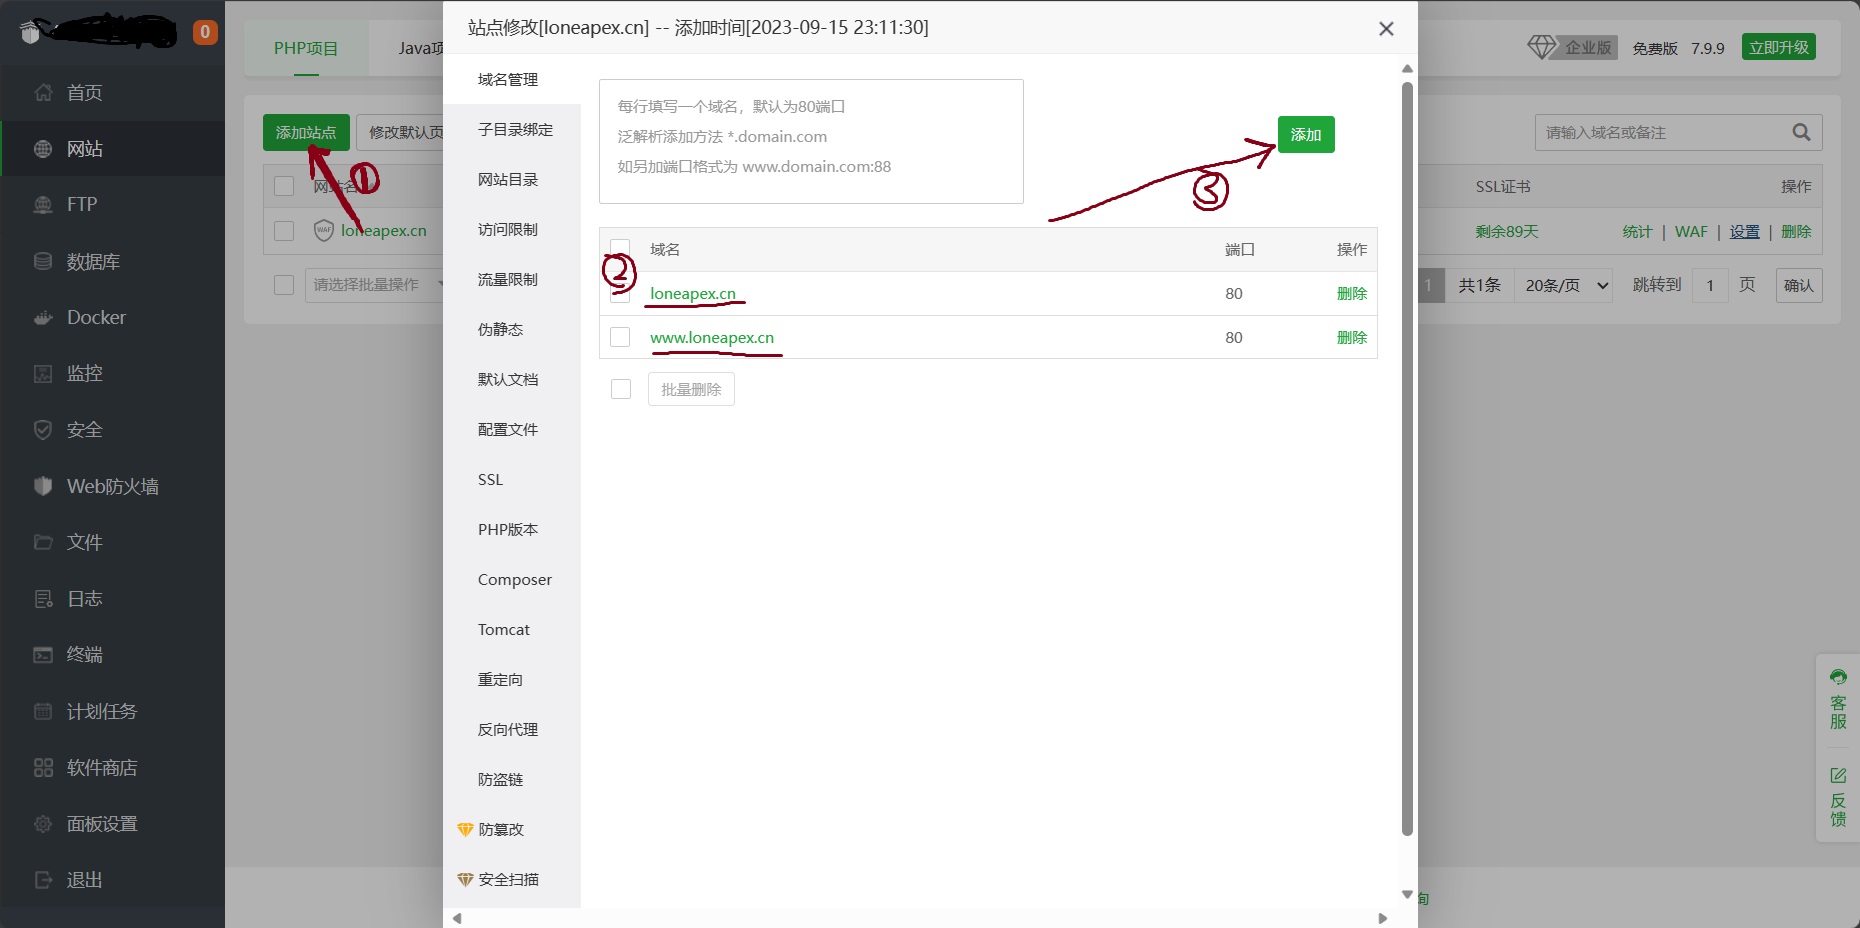This screenshot has width=1860, height=928.
Task: Toggle the select-all checkbox in 域名 header
Action: [x=620, y=249]
